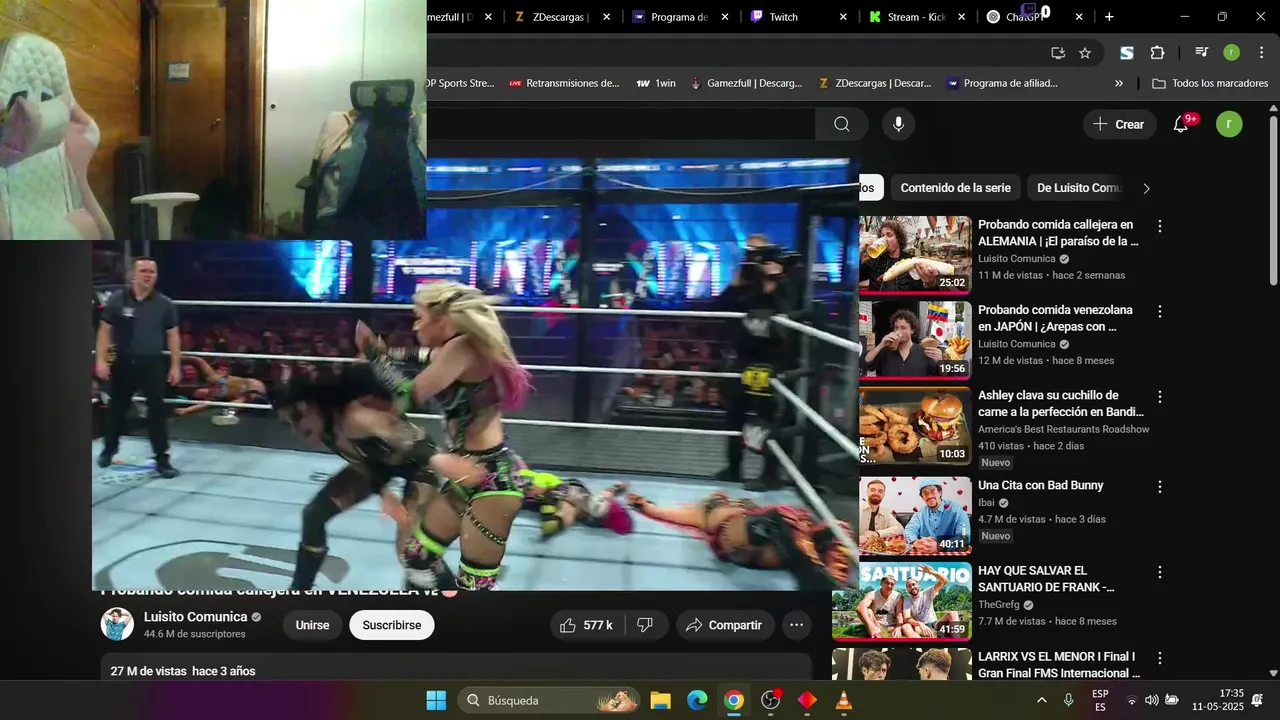1280x720 pixels.
Task: Bookmark this page with the star icon
Action: tap(1085, 53)
